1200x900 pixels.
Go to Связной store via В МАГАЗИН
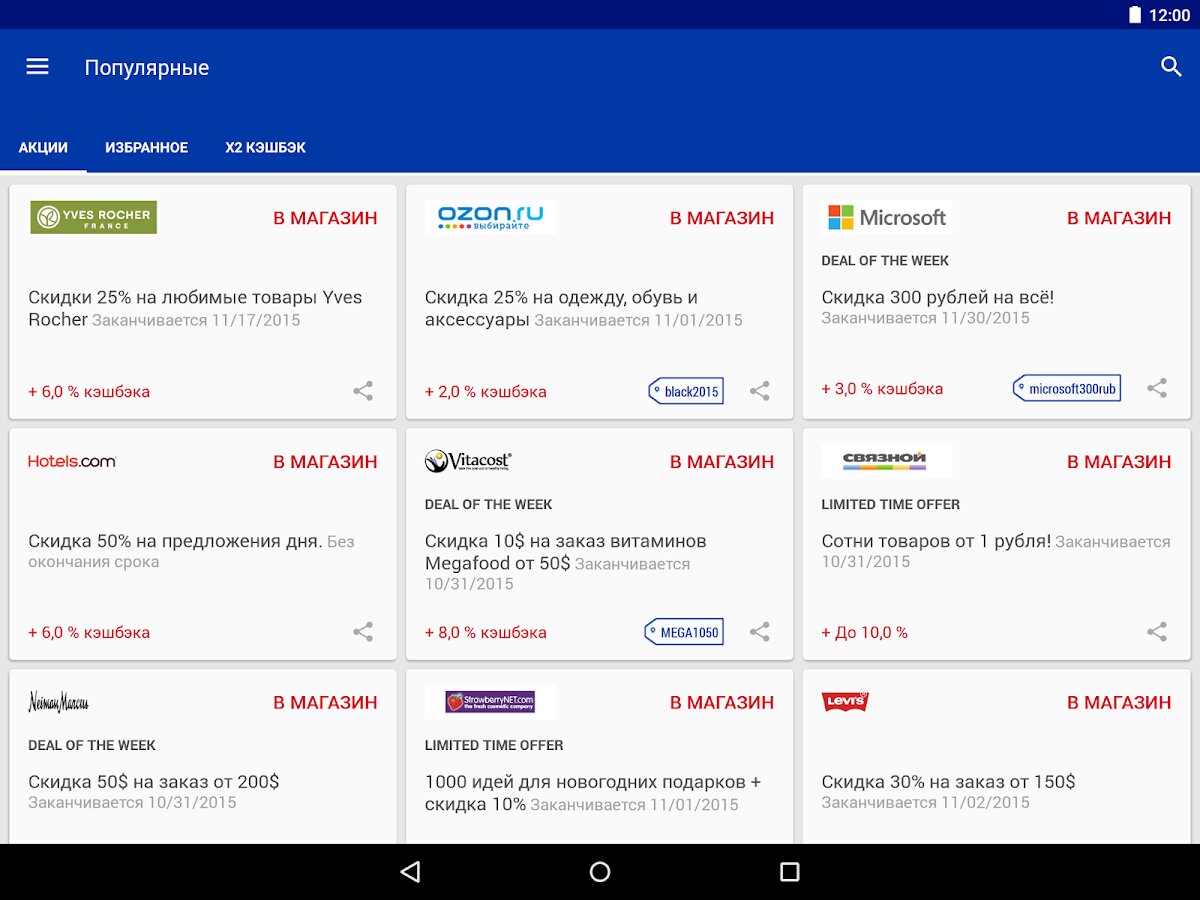click(x=1119, y=462)
